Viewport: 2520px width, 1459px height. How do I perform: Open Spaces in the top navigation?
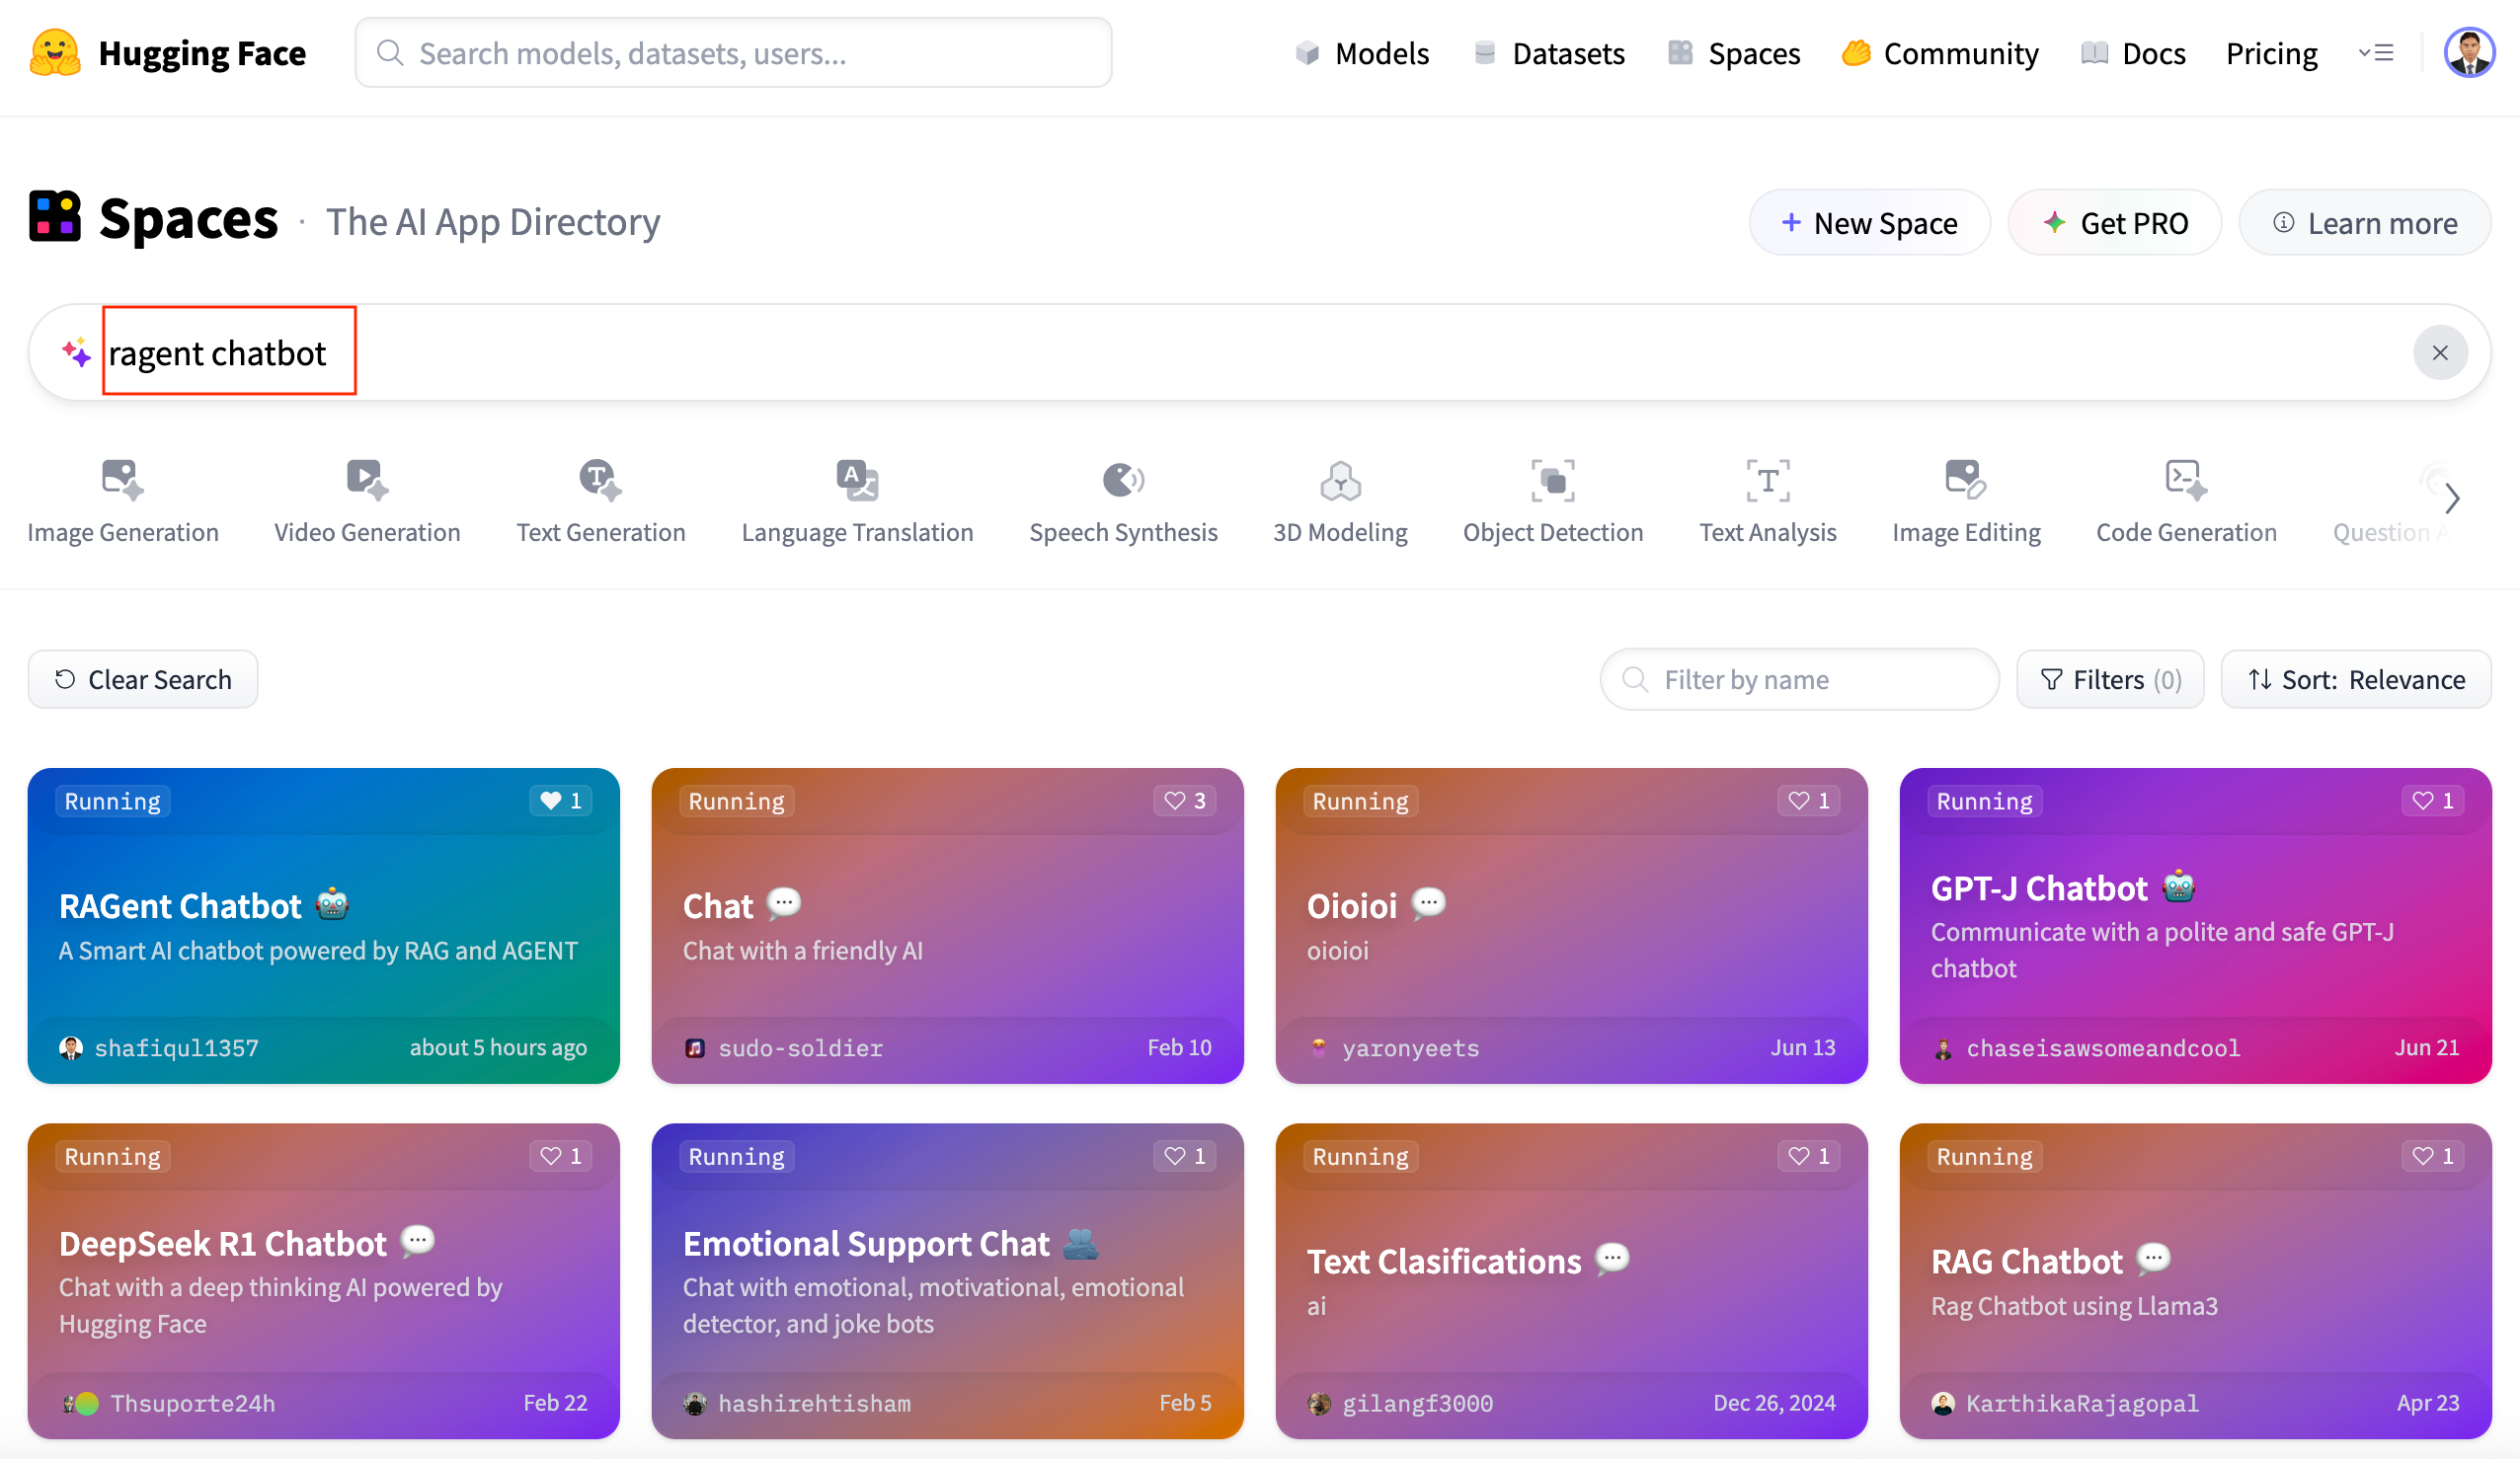pos(1734,53)
